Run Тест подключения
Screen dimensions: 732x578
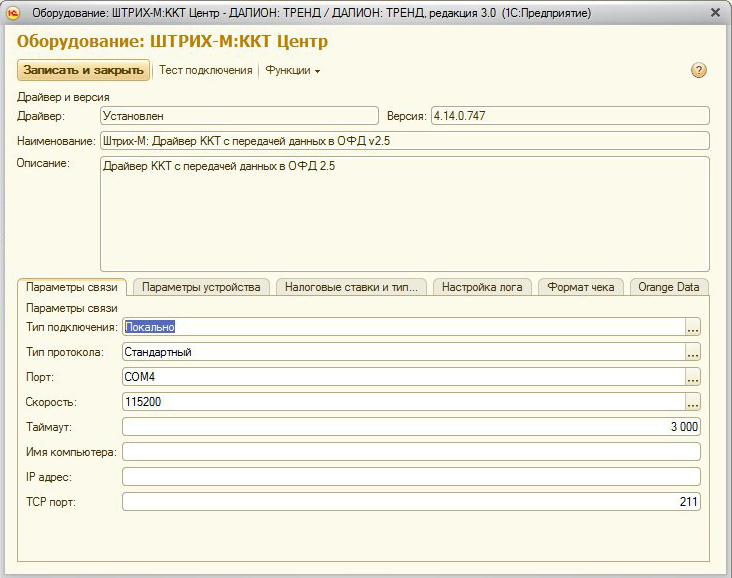point(205,70)
